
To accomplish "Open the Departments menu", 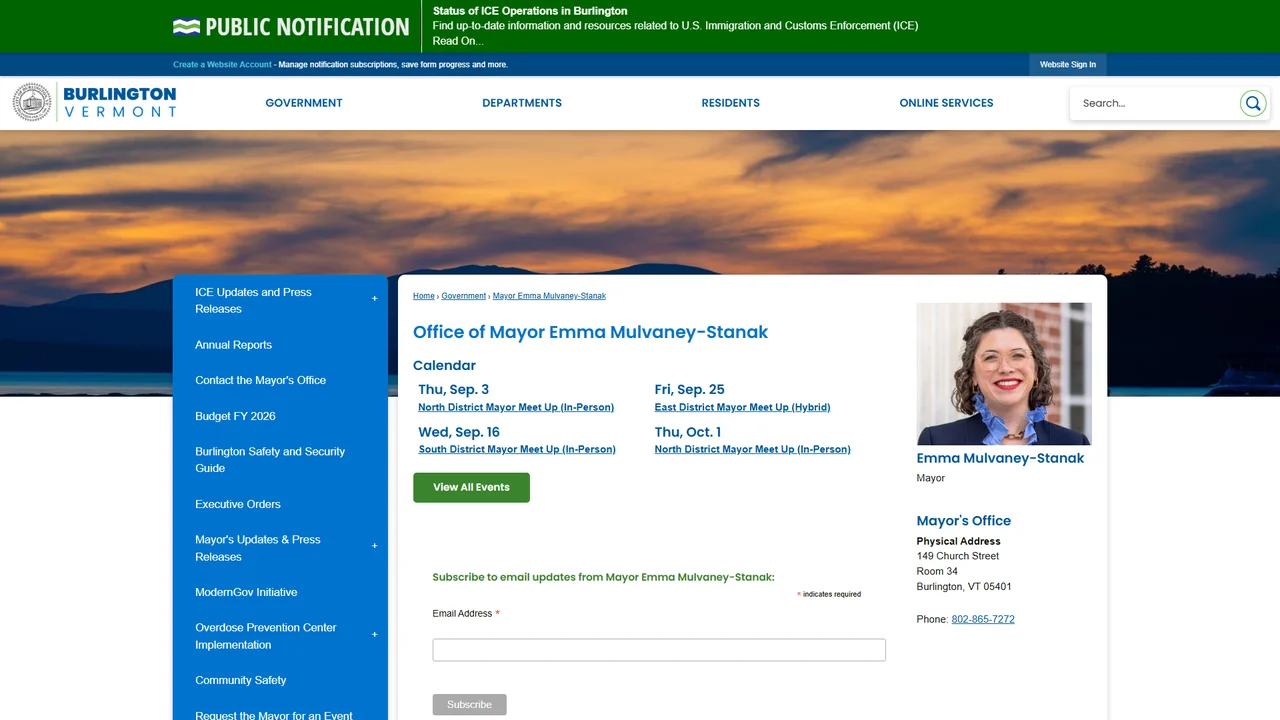I will click(522, 103).
